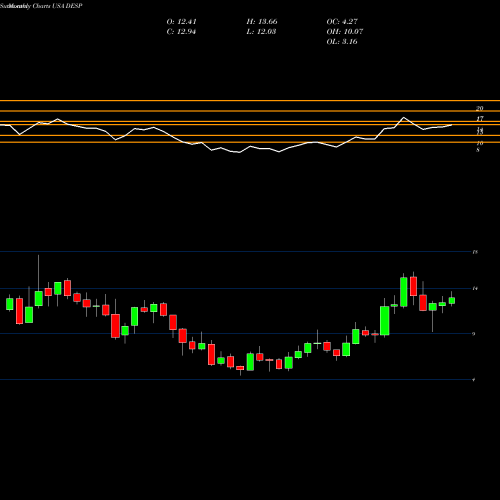This screenshot has width=500, height=500.
Task: Click the candlestick price axis label '9'
Action: [474, 334]
